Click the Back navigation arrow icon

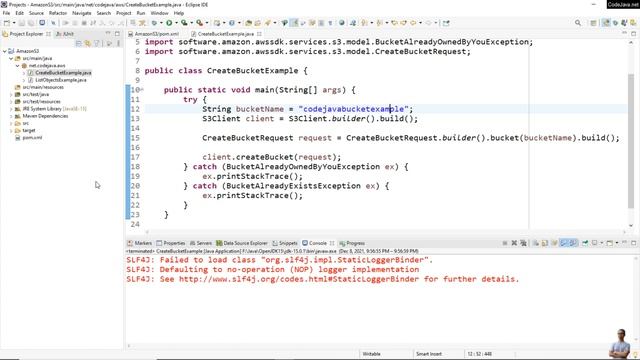tap(413, 23)
